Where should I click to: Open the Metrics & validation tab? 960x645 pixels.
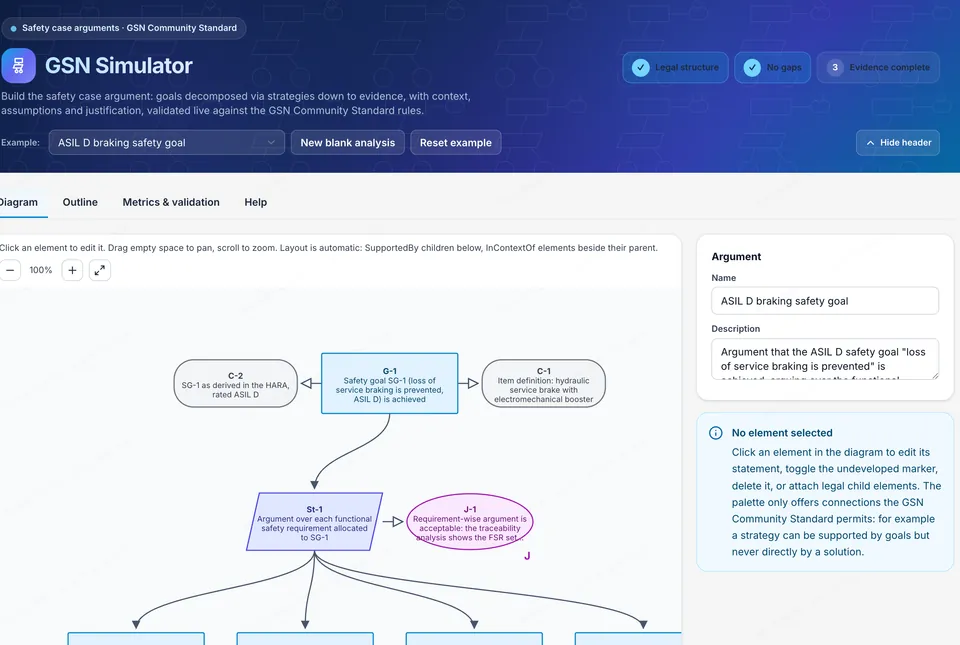click(171, 202)
